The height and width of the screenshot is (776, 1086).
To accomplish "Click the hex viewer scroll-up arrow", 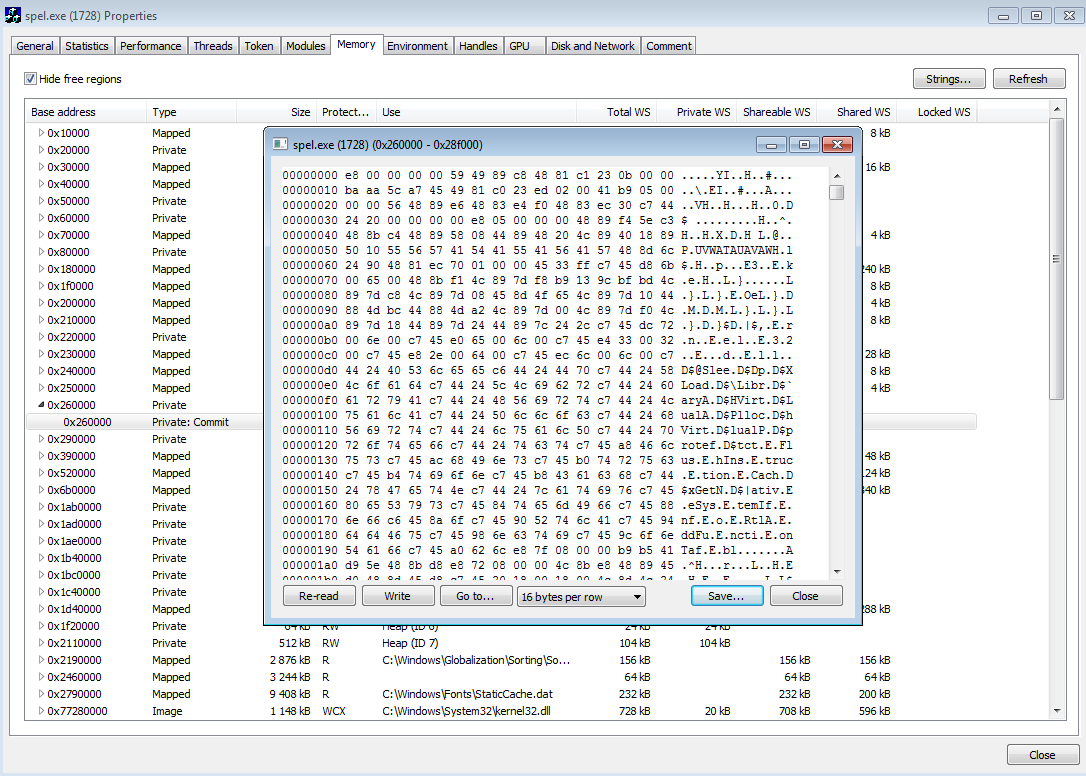I will tap(837, 176).
